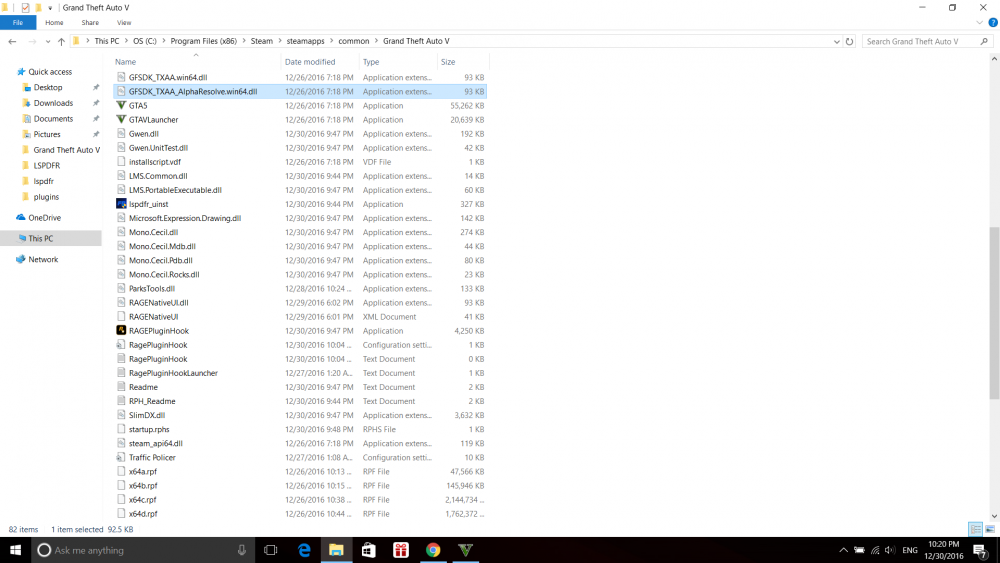Screen dimensions: 1000x563
Task: Open Windows Start menu
Action: point(15,550)
